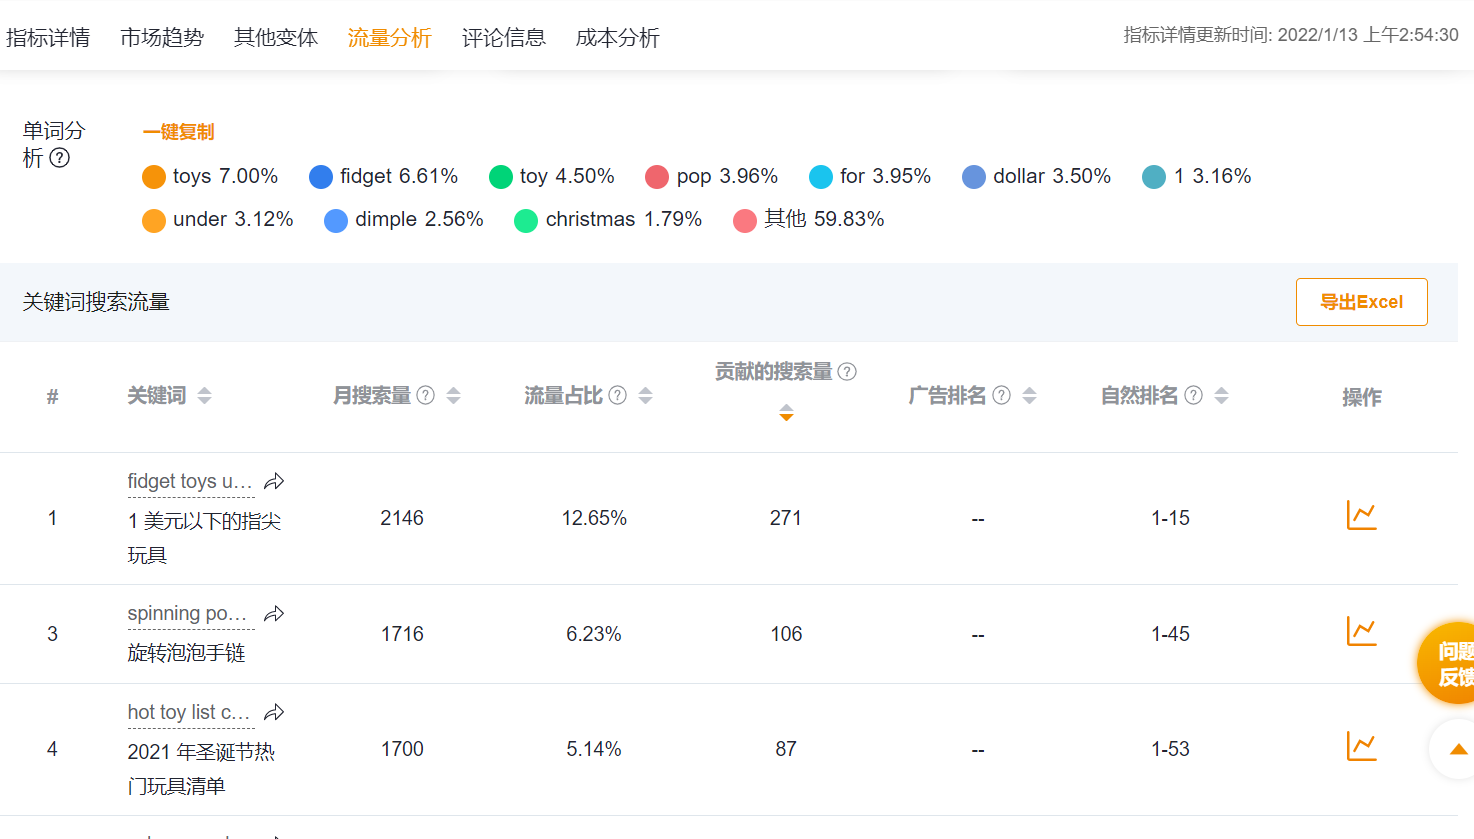Open trend chart for fidget toys row
Viewport: 1474px width, 839px height.
1361,516
